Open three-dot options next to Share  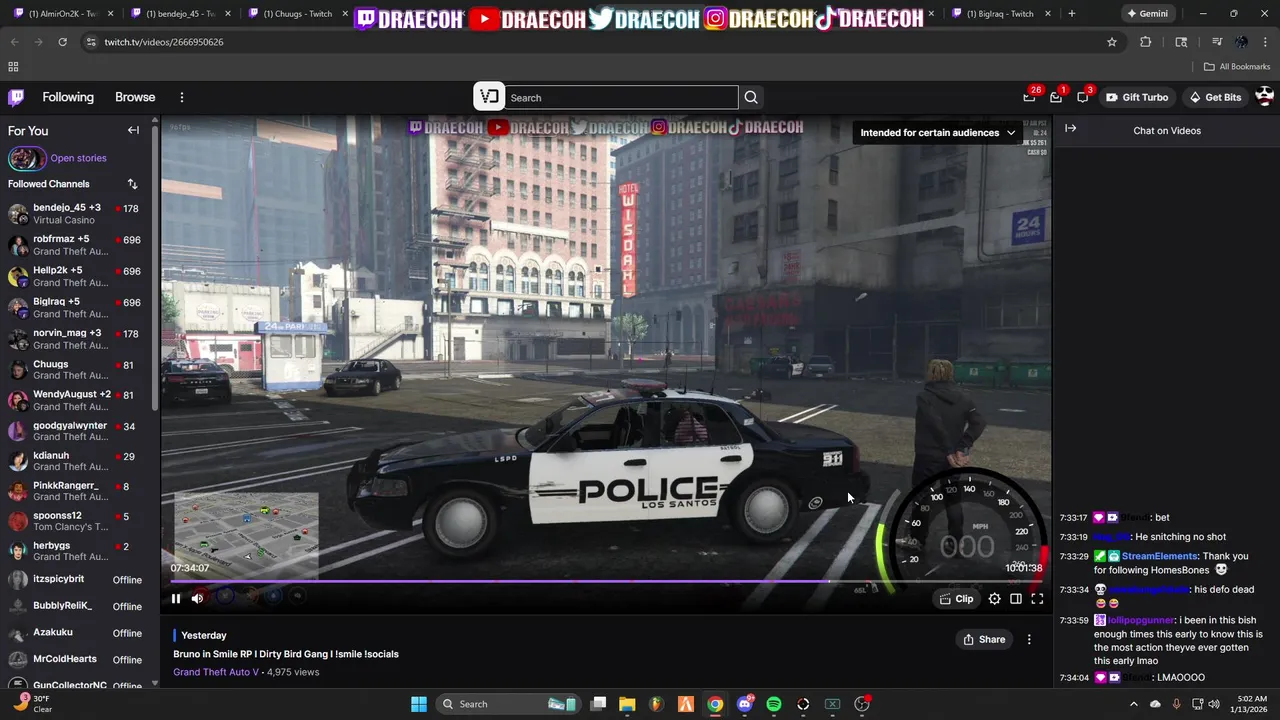[x=1029, y=640]
